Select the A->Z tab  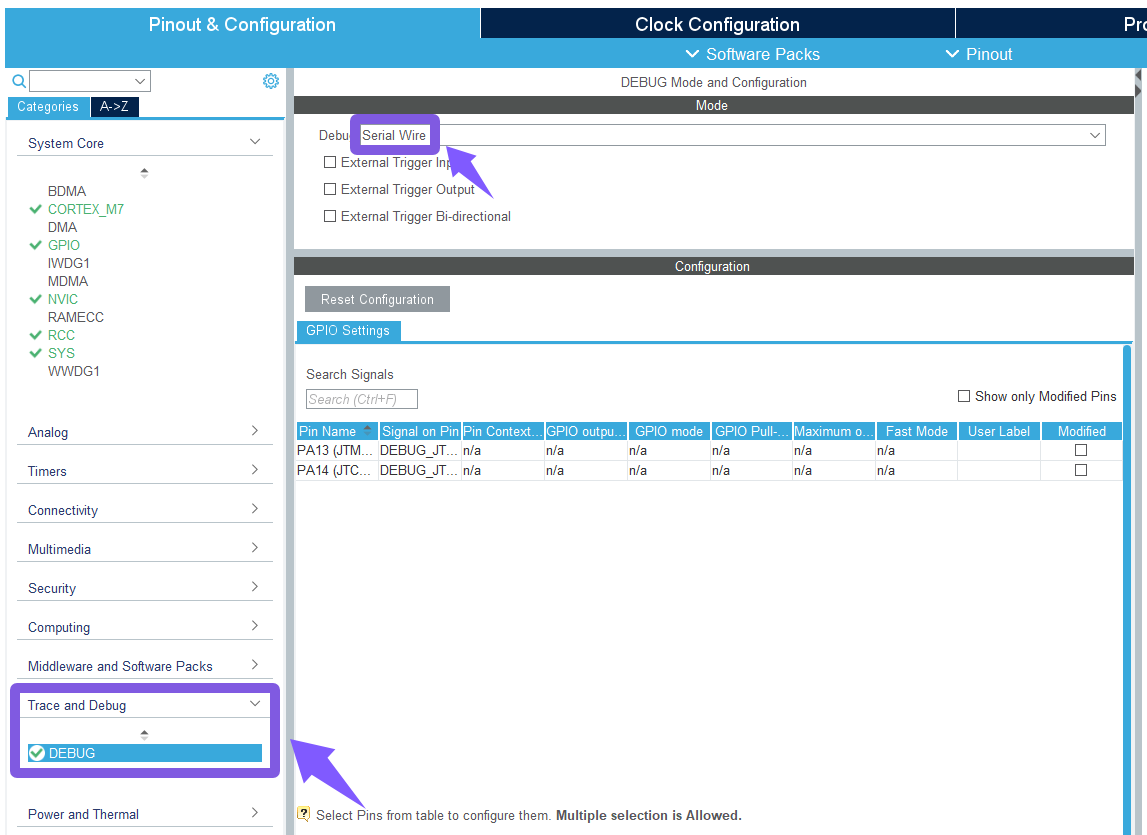point(114,107)
